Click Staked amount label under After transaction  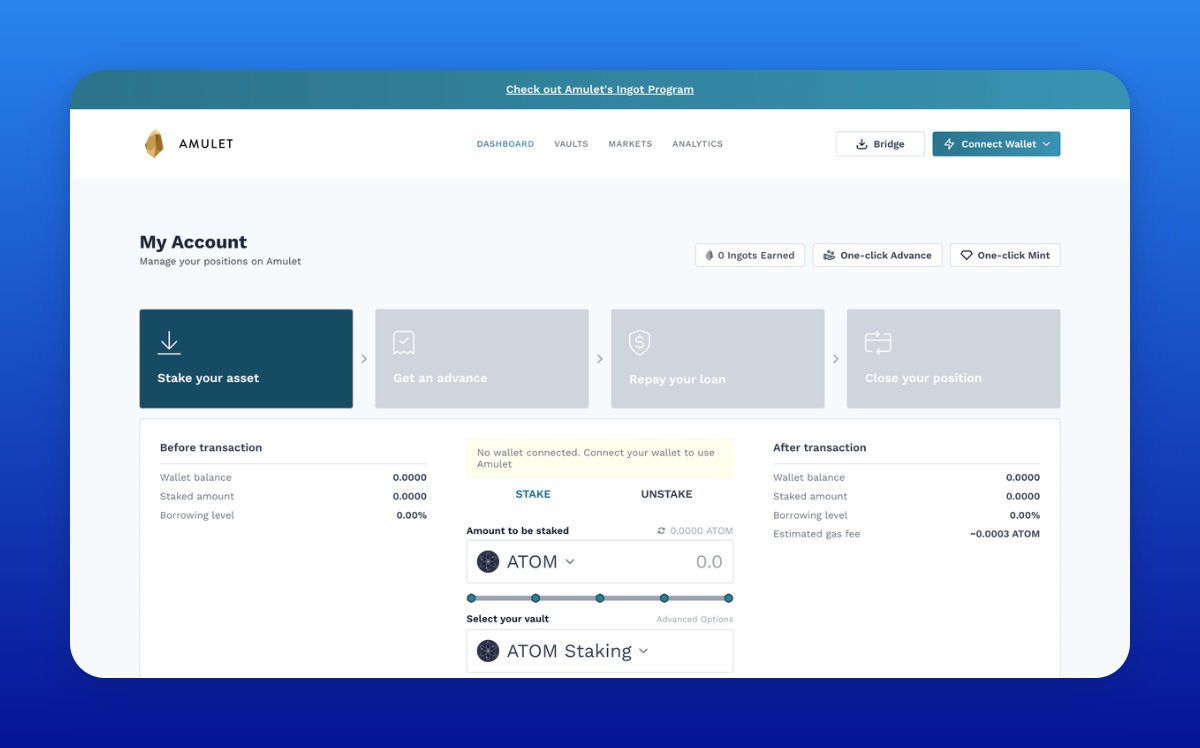[810, 496]
